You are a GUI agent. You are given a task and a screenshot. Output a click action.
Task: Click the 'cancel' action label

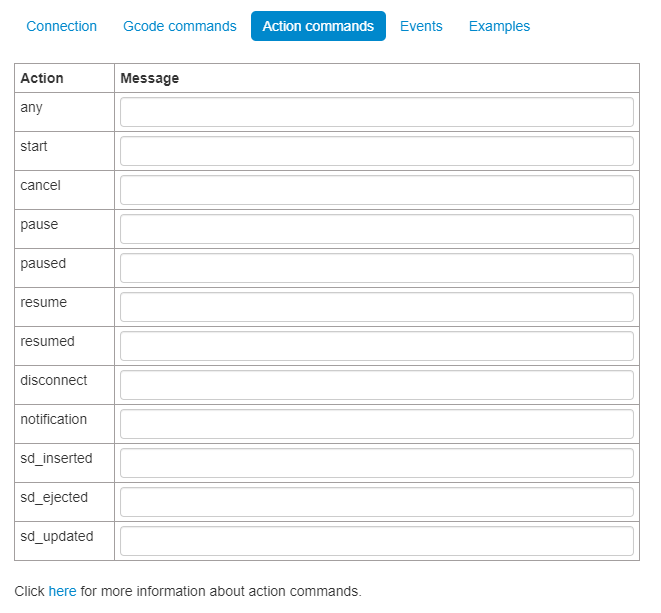(40, 186)
